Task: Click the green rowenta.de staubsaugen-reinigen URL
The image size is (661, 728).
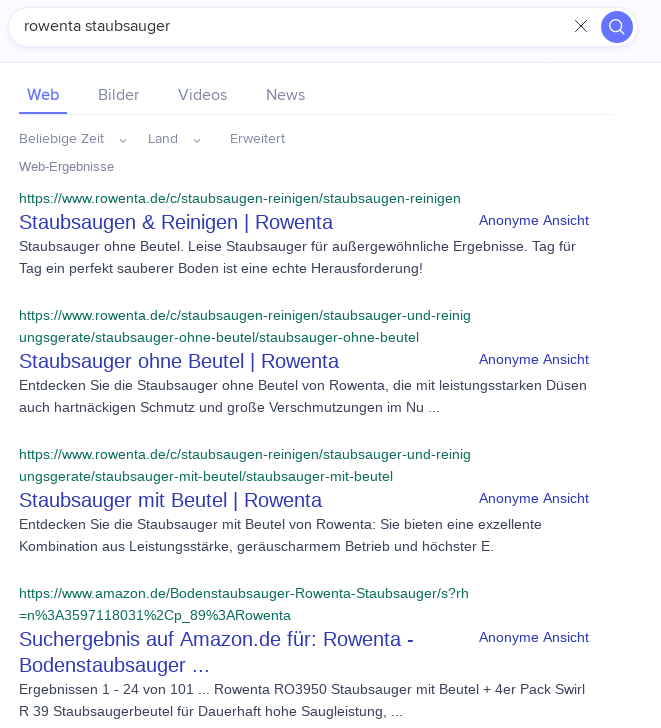Action: coord(240,199)
